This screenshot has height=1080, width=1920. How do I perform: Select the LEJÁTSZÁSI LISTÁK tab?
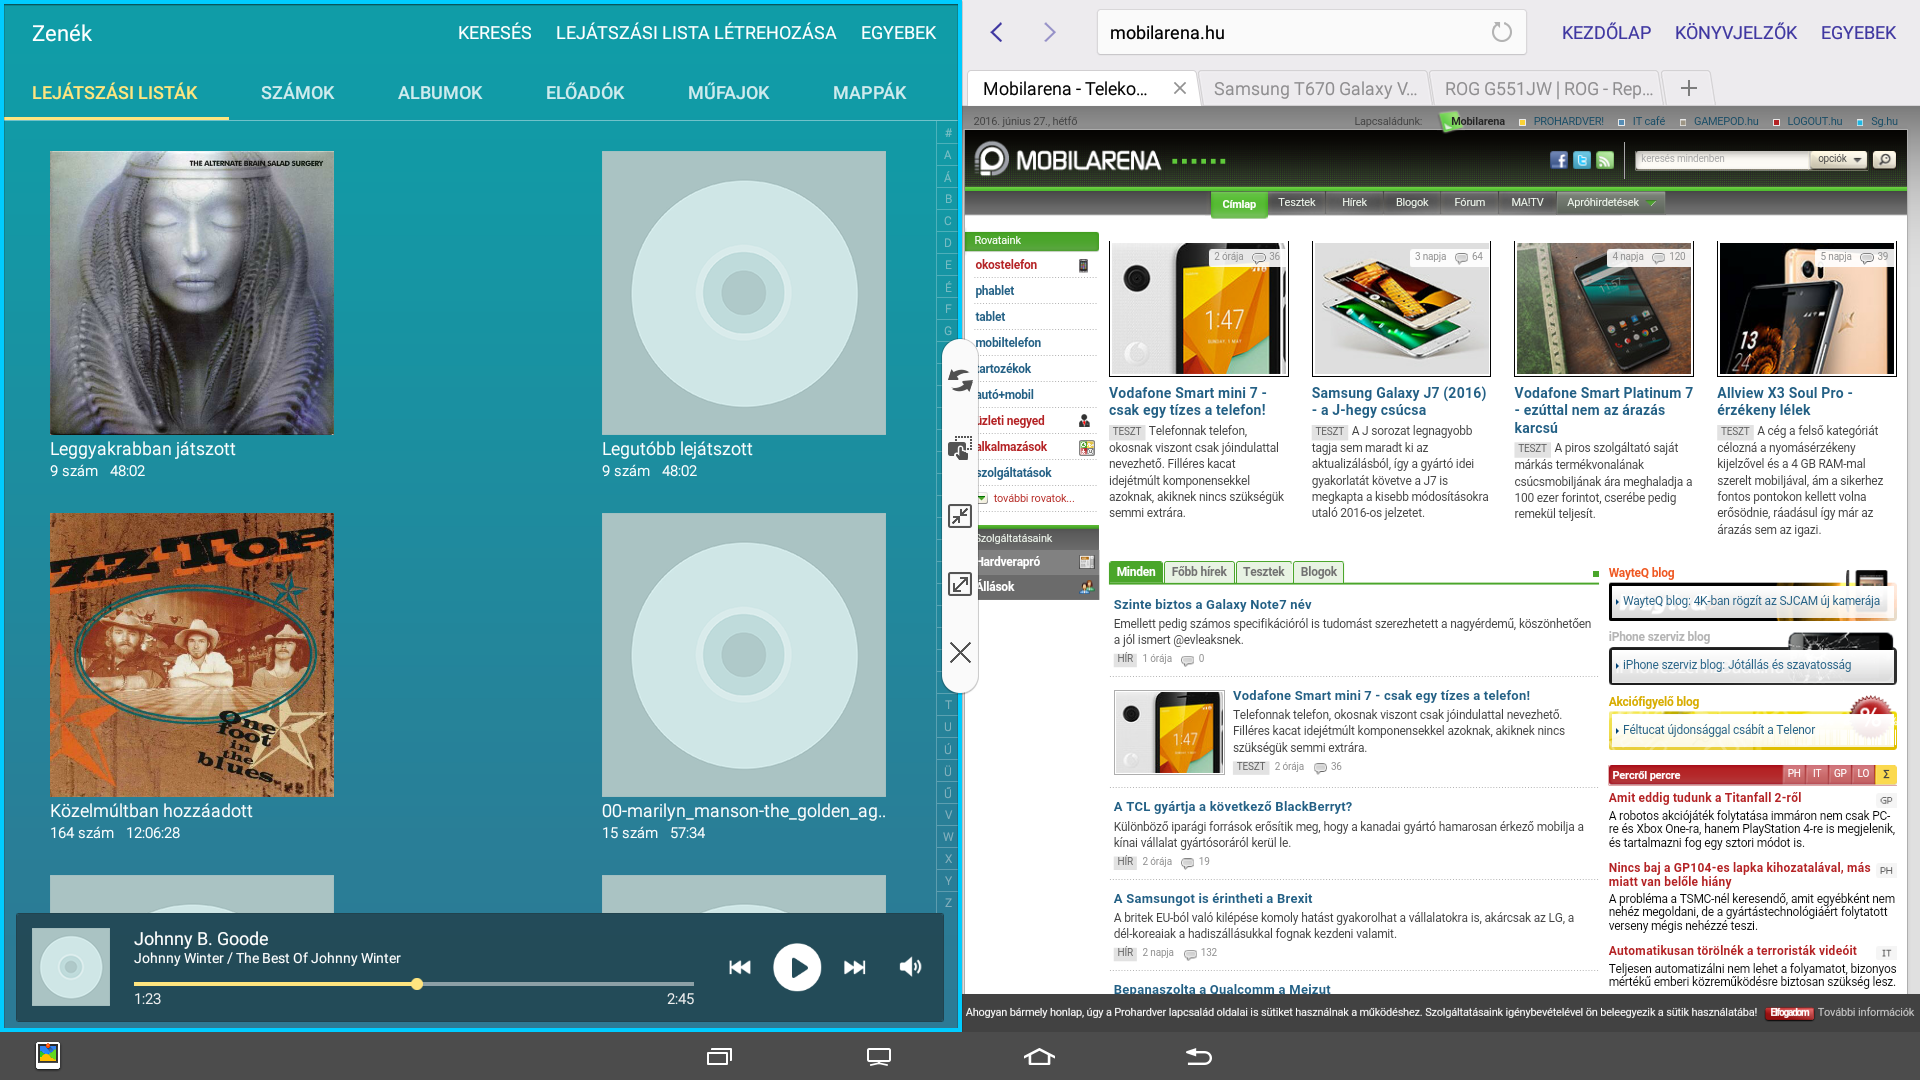115,93
